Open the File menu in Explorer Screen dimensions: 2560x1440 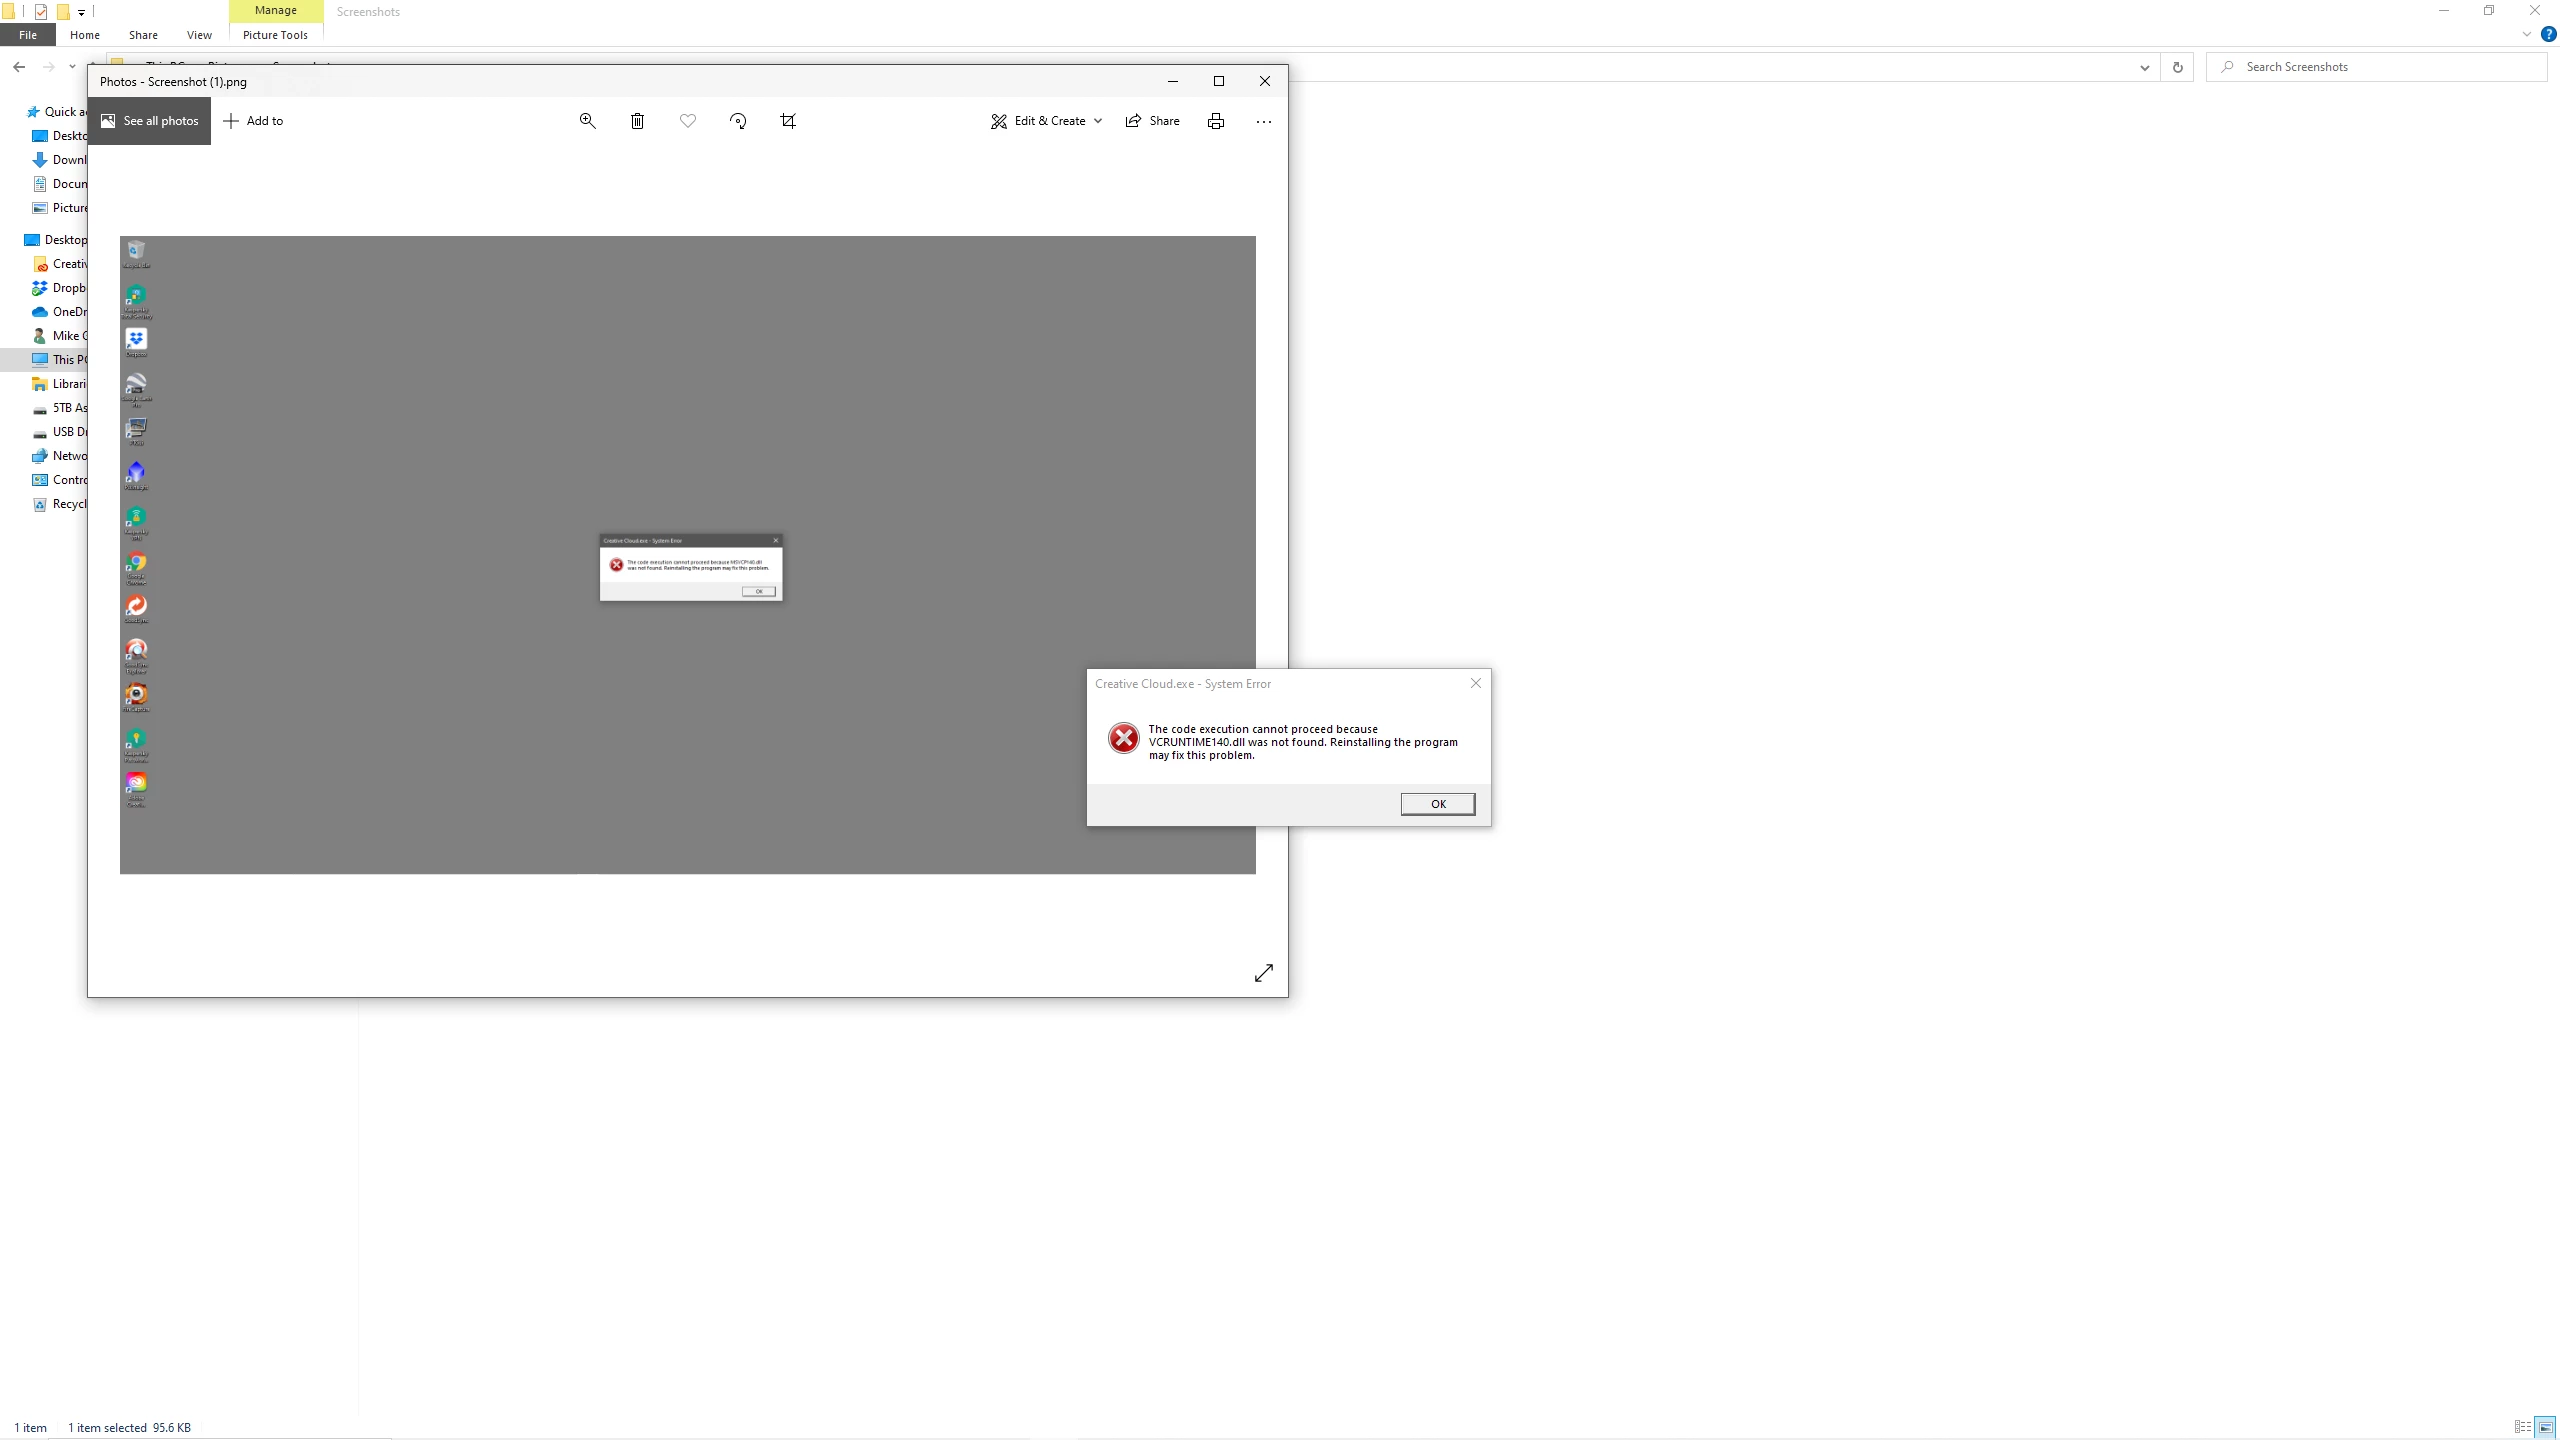coord(28,35)
